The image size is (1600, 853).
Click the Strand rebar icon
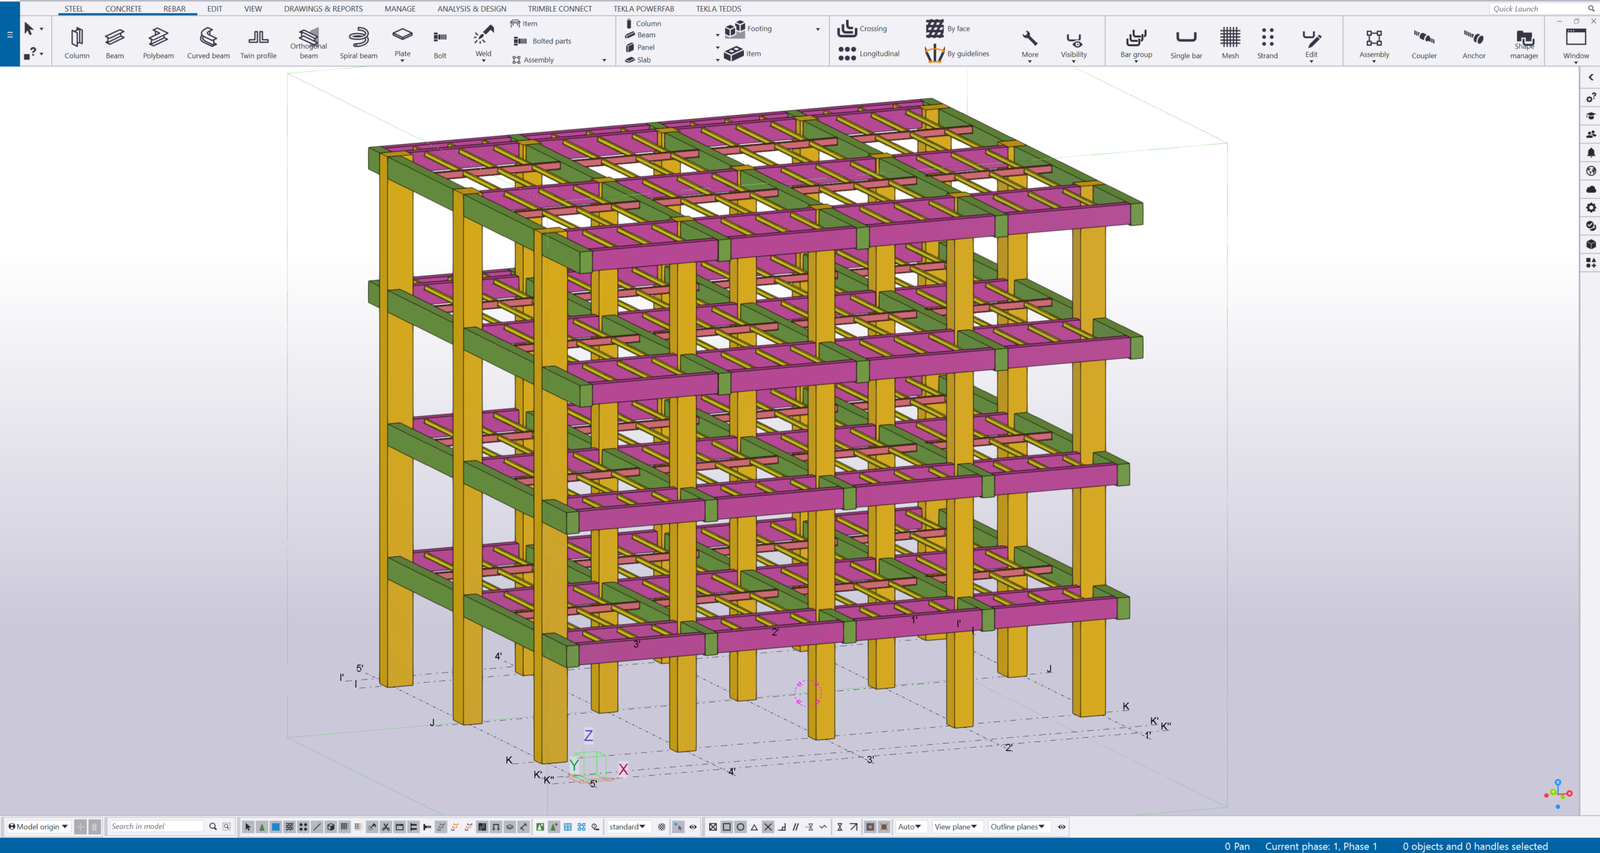coord(1267,41)
